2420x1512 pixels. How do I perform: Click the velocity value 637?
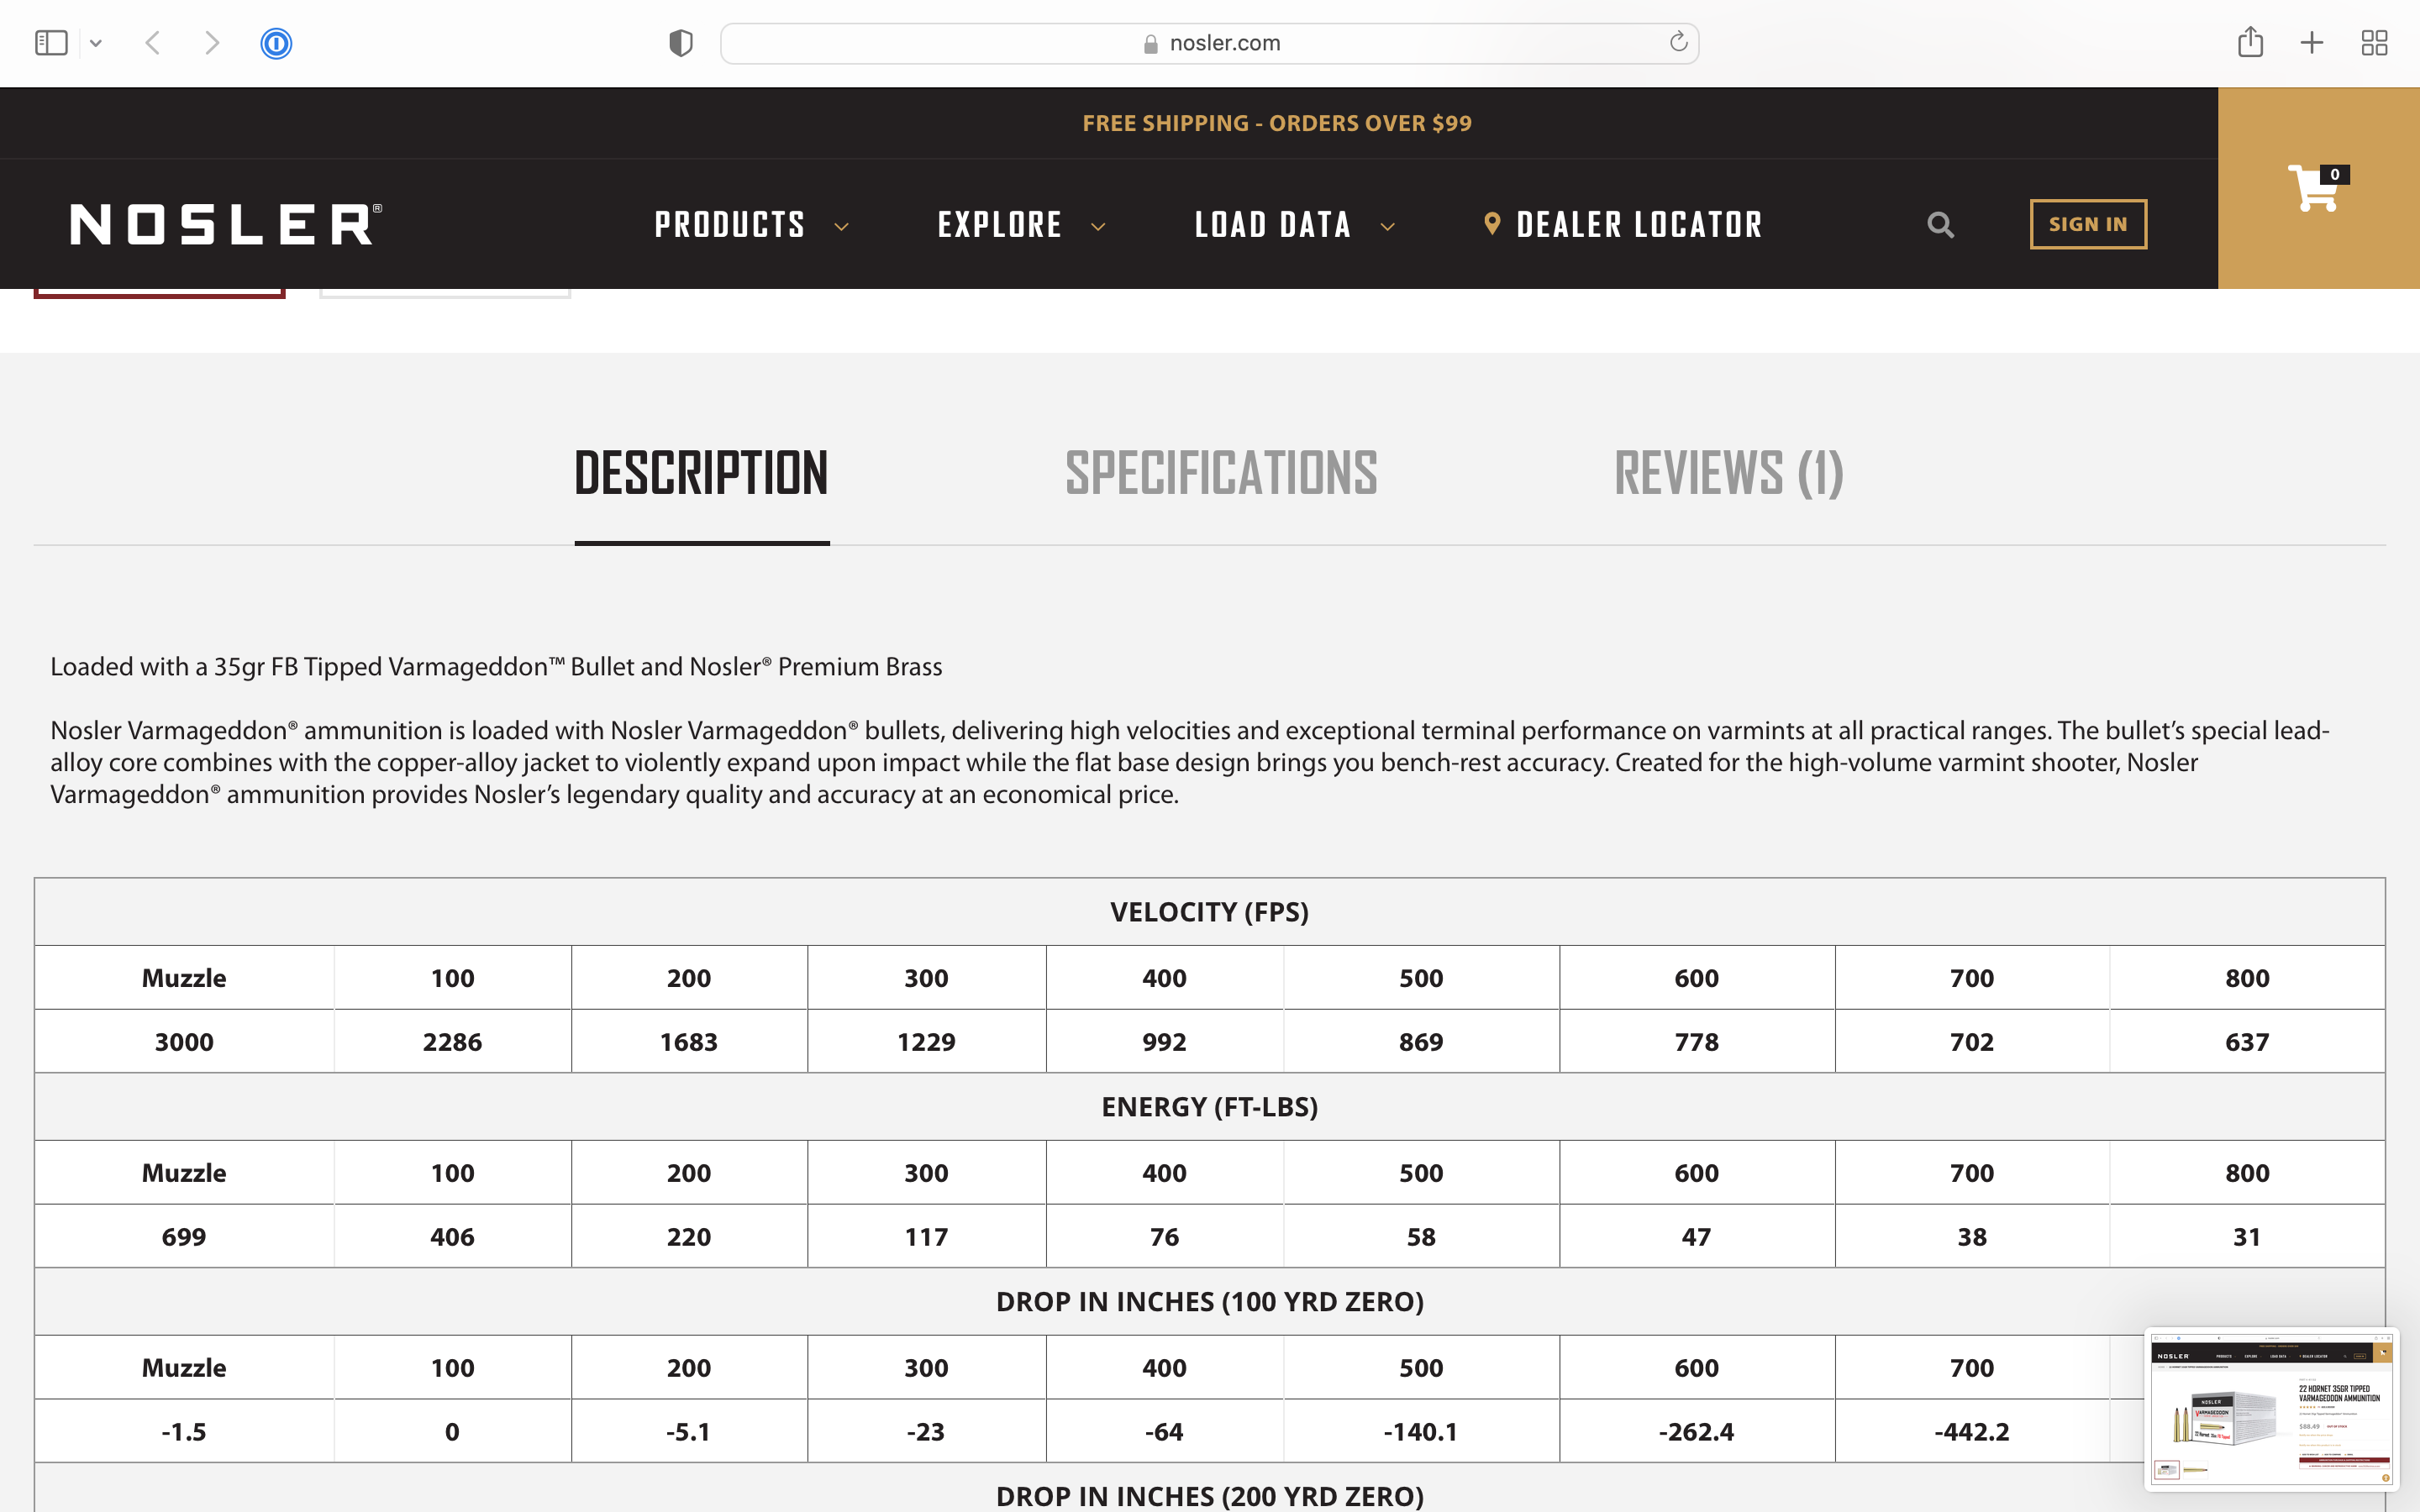pos(2247,1042)
